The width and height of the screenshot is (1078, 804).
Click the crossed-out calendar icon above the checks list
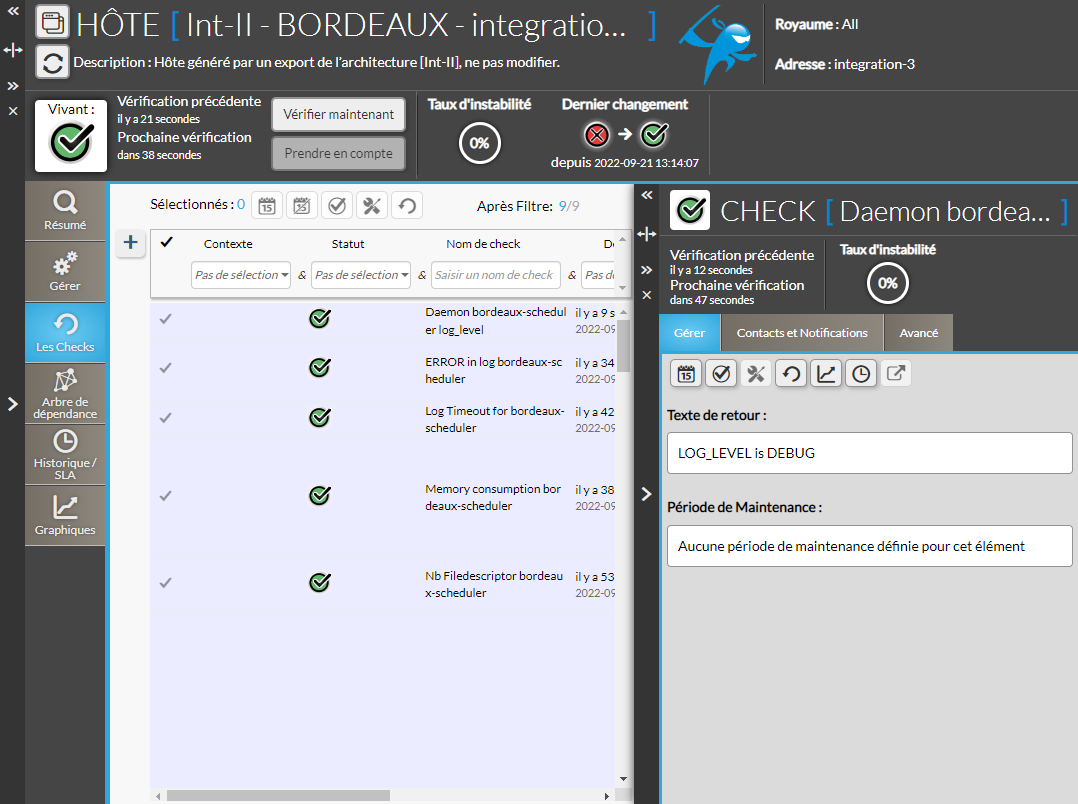302,206
